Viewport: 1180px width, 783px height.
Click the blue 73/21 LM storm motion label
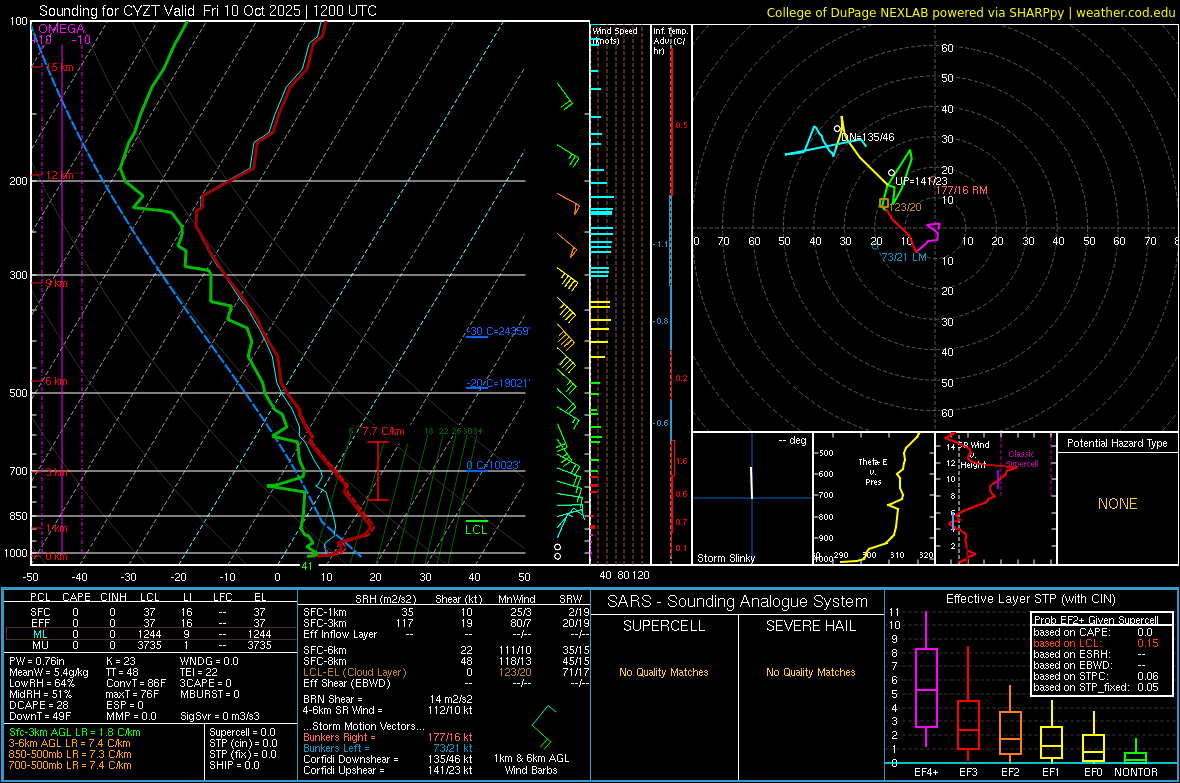click(x=904, y=257)
